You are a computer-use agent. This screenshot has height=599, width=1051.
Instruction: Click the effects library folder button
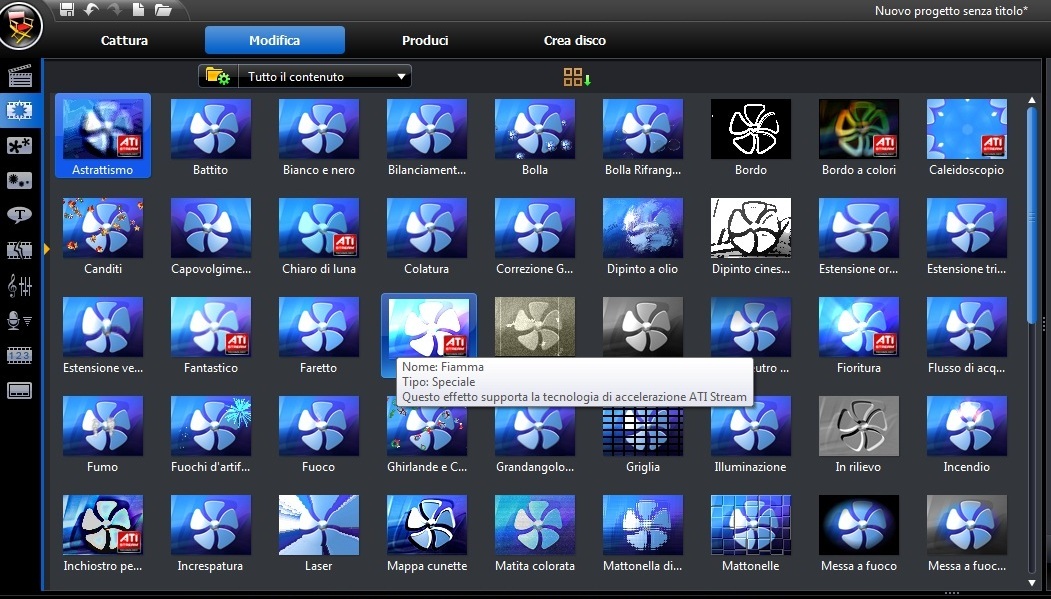(x=217, y=77)
